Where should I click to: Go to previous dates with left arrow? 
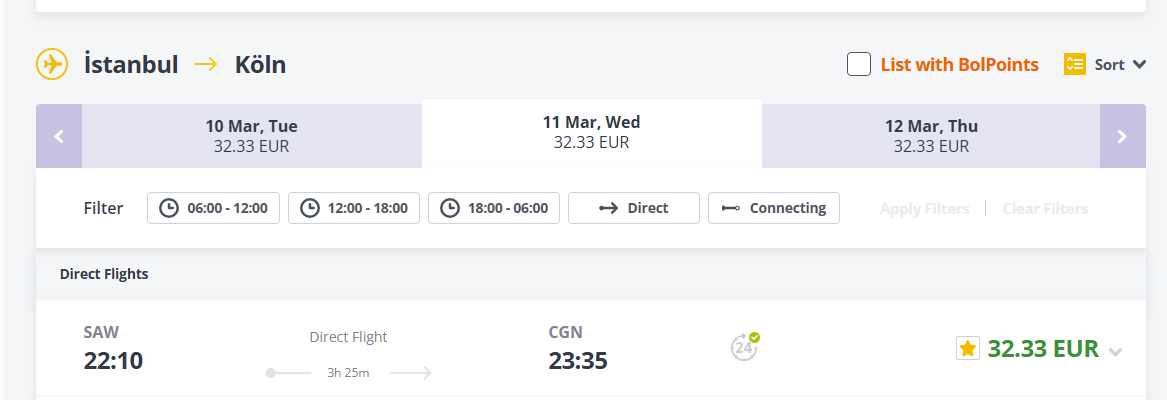pyautogui.click(x=59, y=136)
